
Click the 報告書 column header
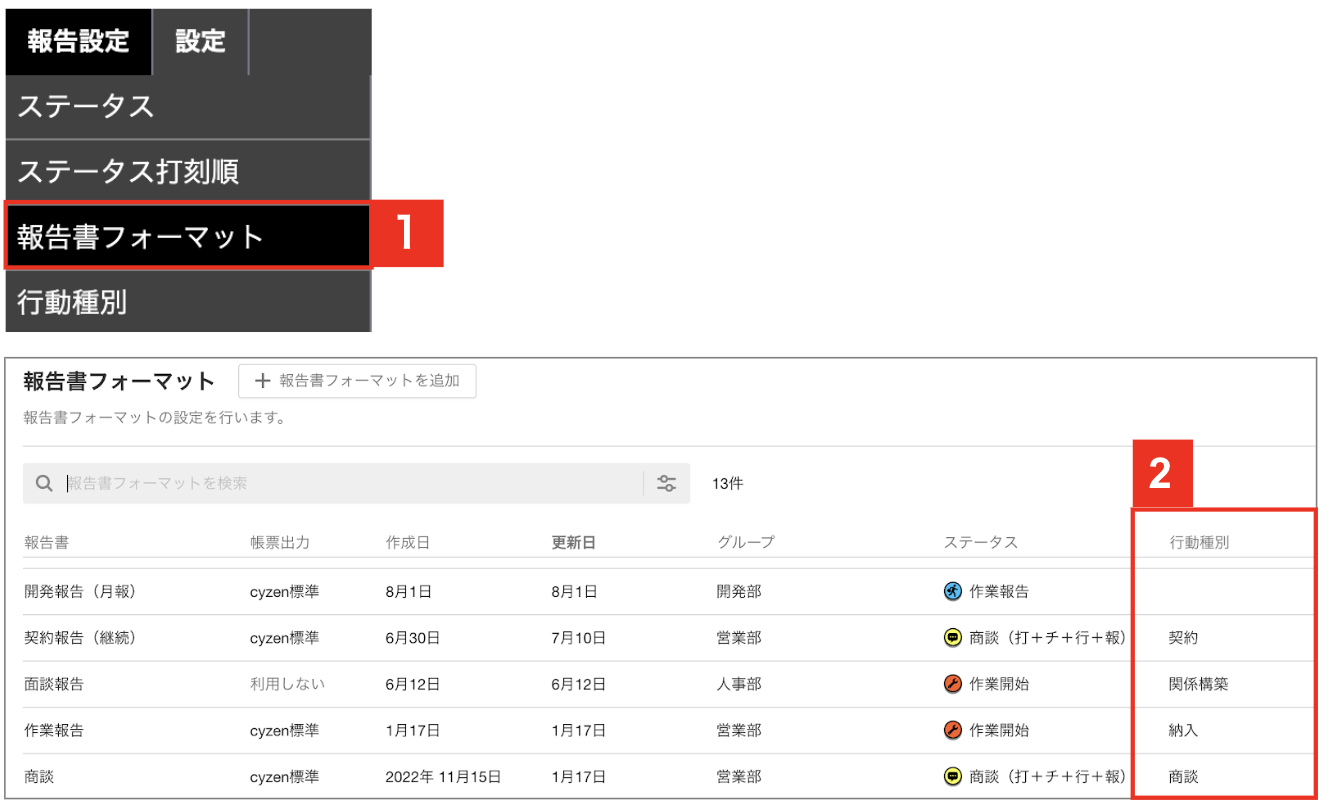pos(46,542)
